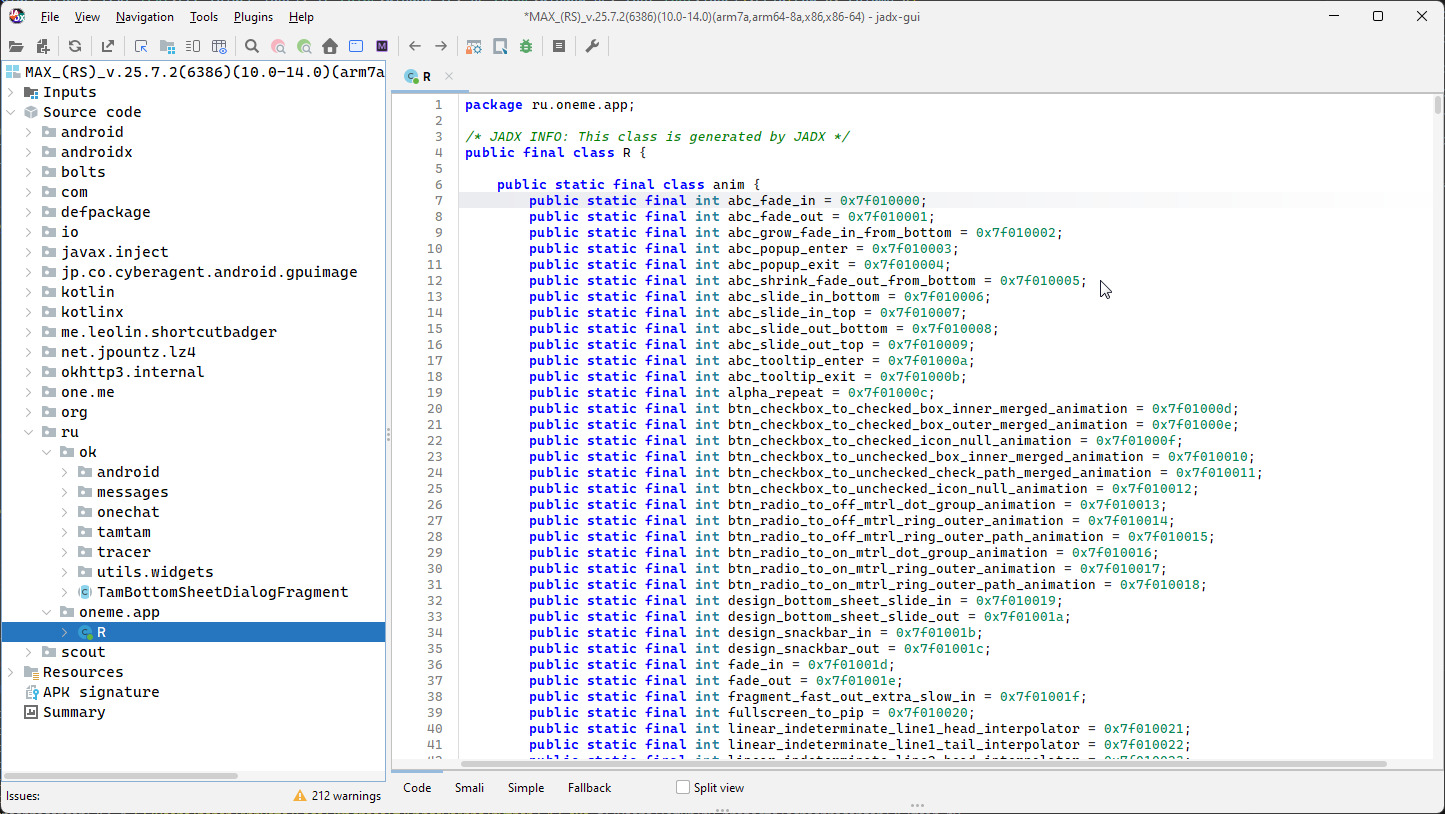Open the log viewer icon

pyautogui.click(x=559, y=46)
